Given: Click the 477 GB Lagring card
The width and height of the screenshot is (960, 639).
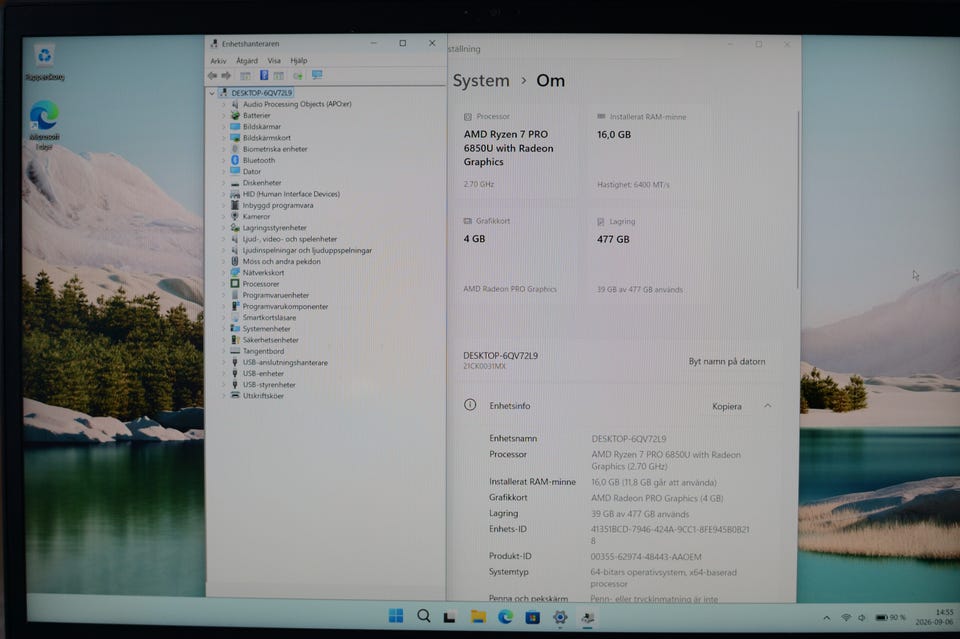Looking at the screenshot, I should click(x=688, y=255).
